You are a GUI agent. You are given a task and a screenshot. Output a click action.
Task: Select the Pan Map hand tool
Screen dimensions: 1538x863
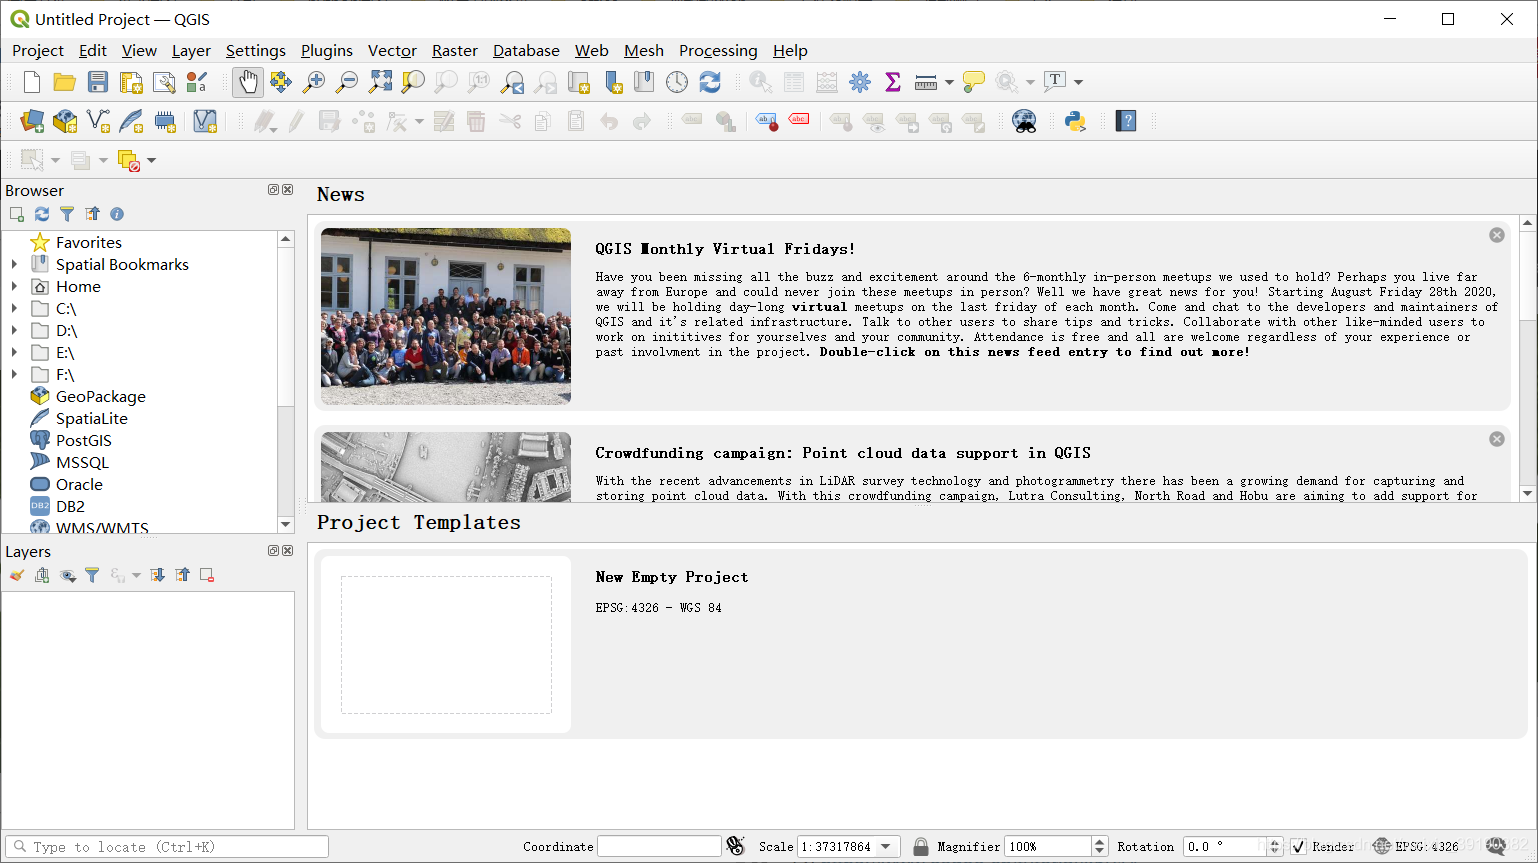(247, 82)
